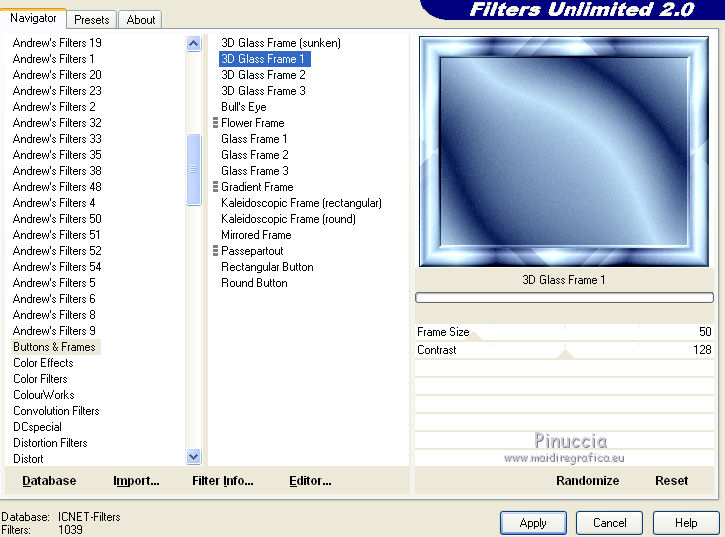Select Andrew's Filters 2 category

[54, 107]
